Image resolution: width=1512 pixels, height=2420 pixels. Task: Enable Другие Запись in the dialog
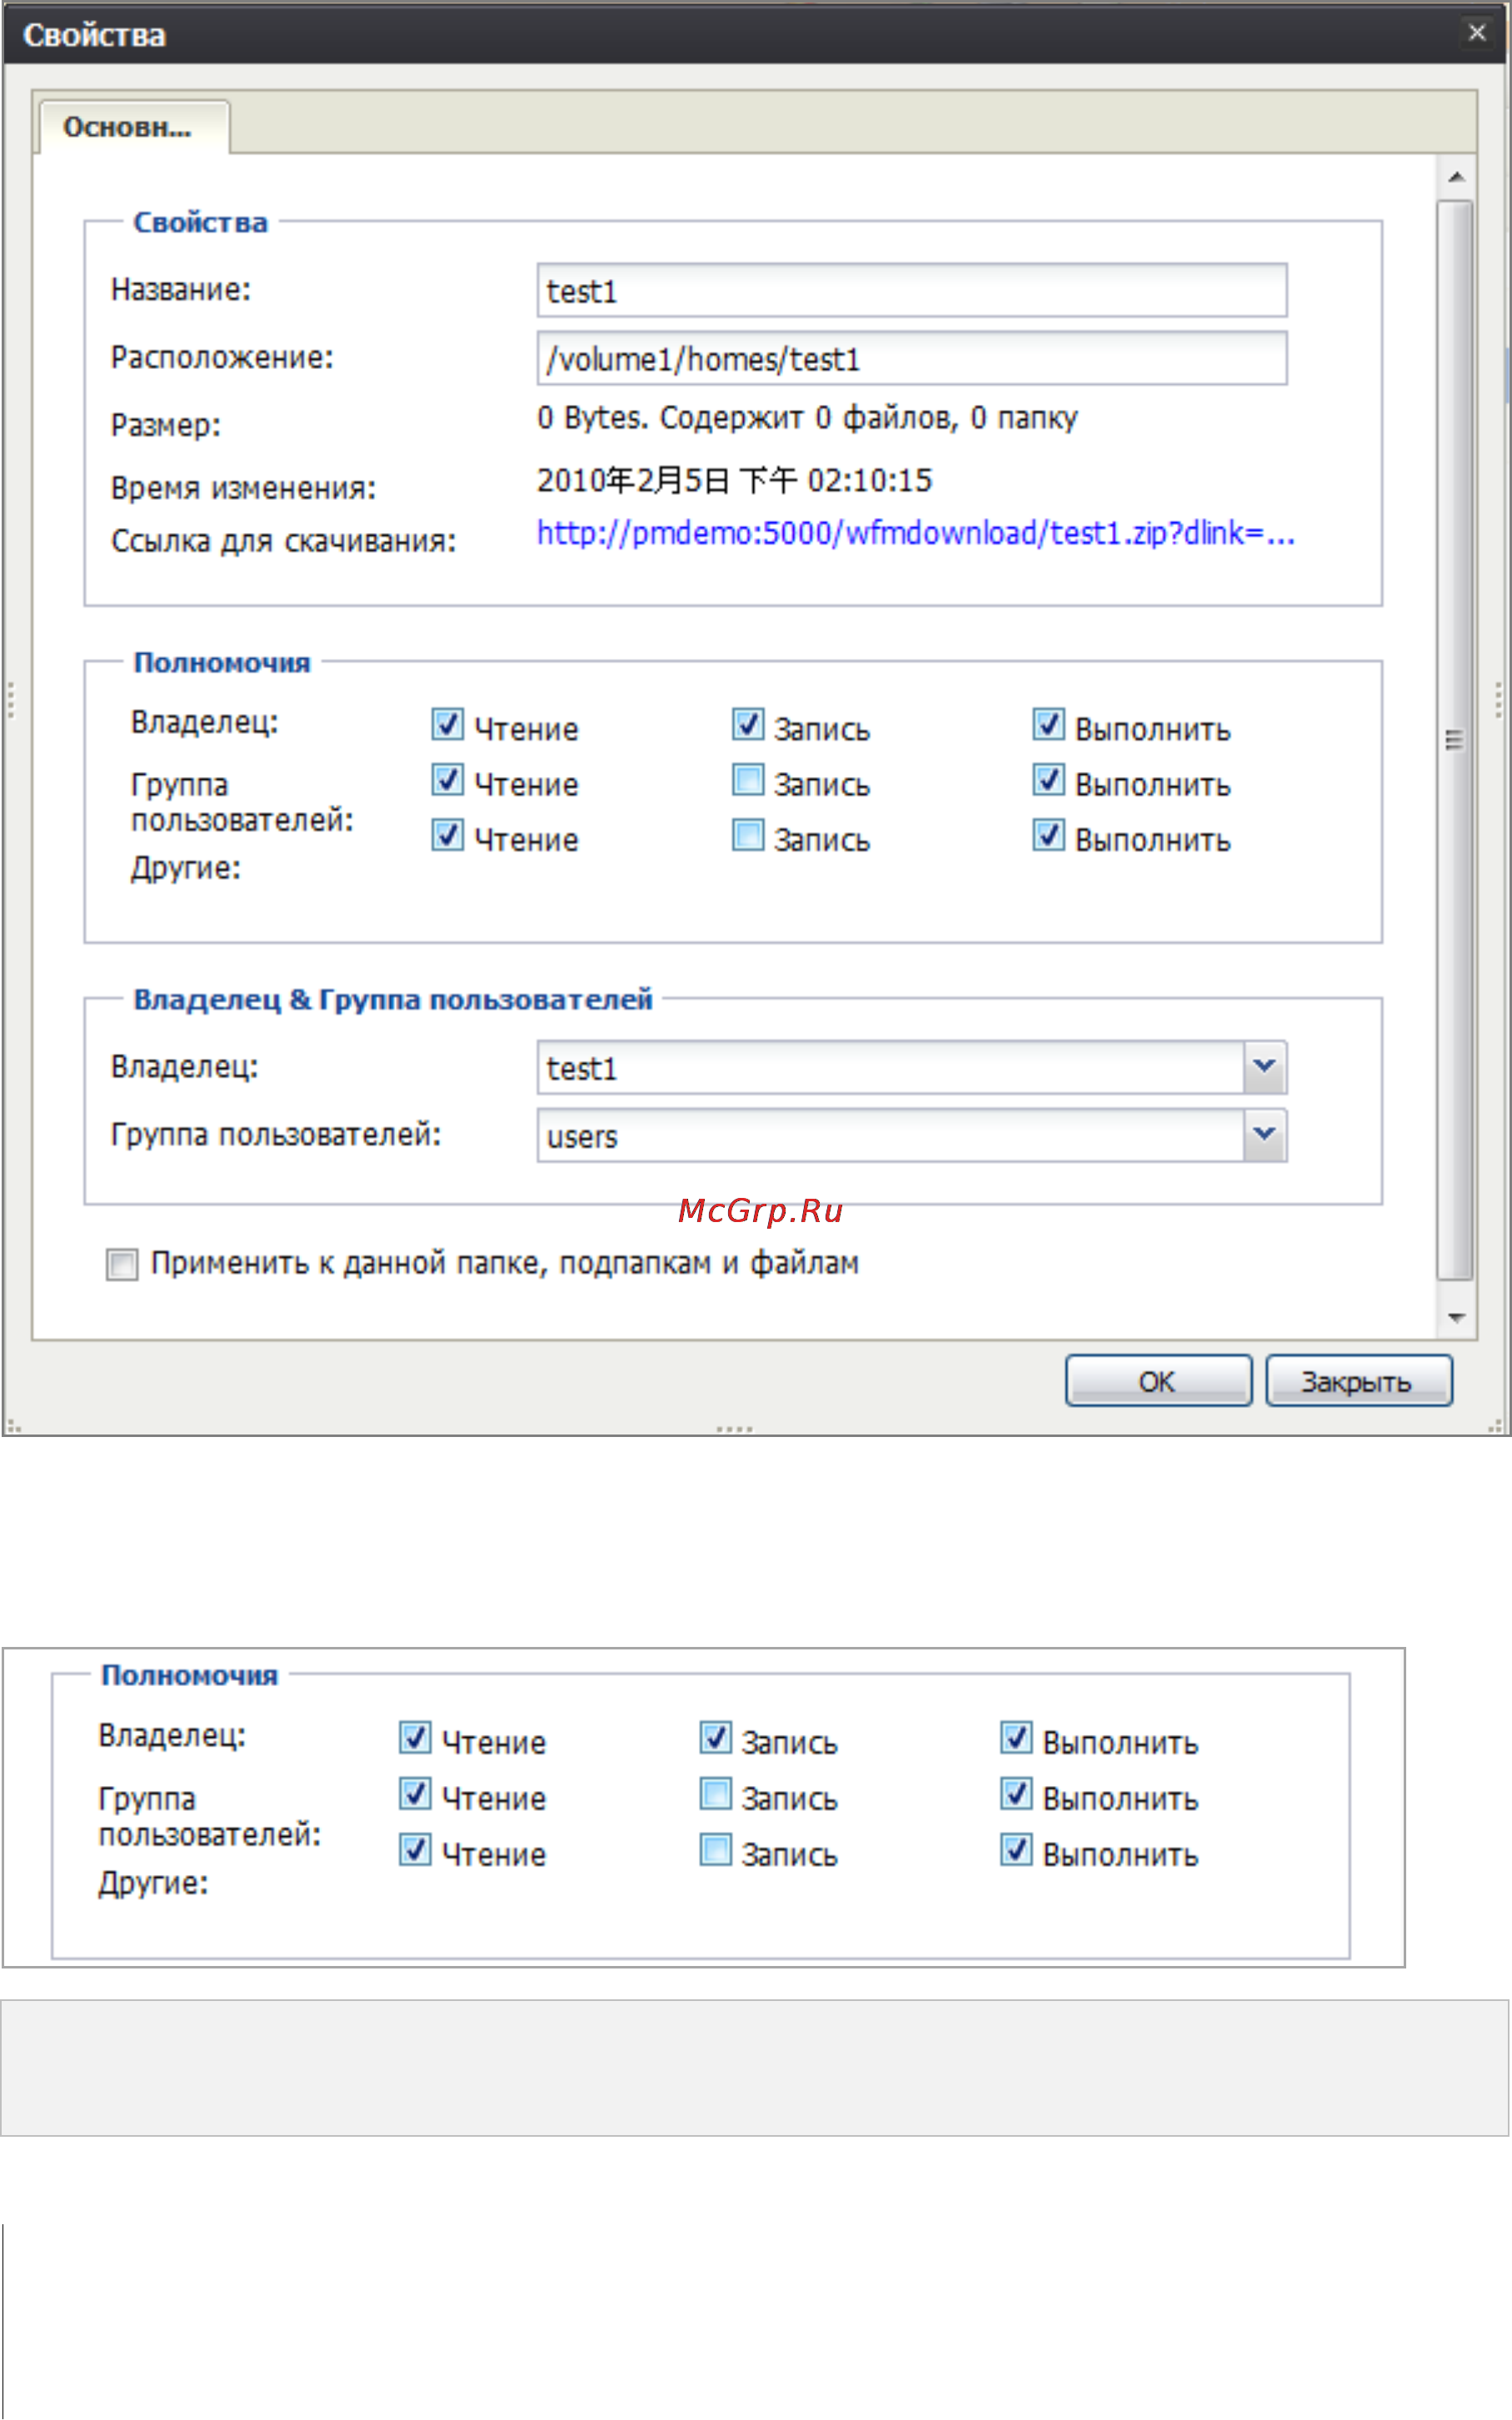click(x=747, y=835)
